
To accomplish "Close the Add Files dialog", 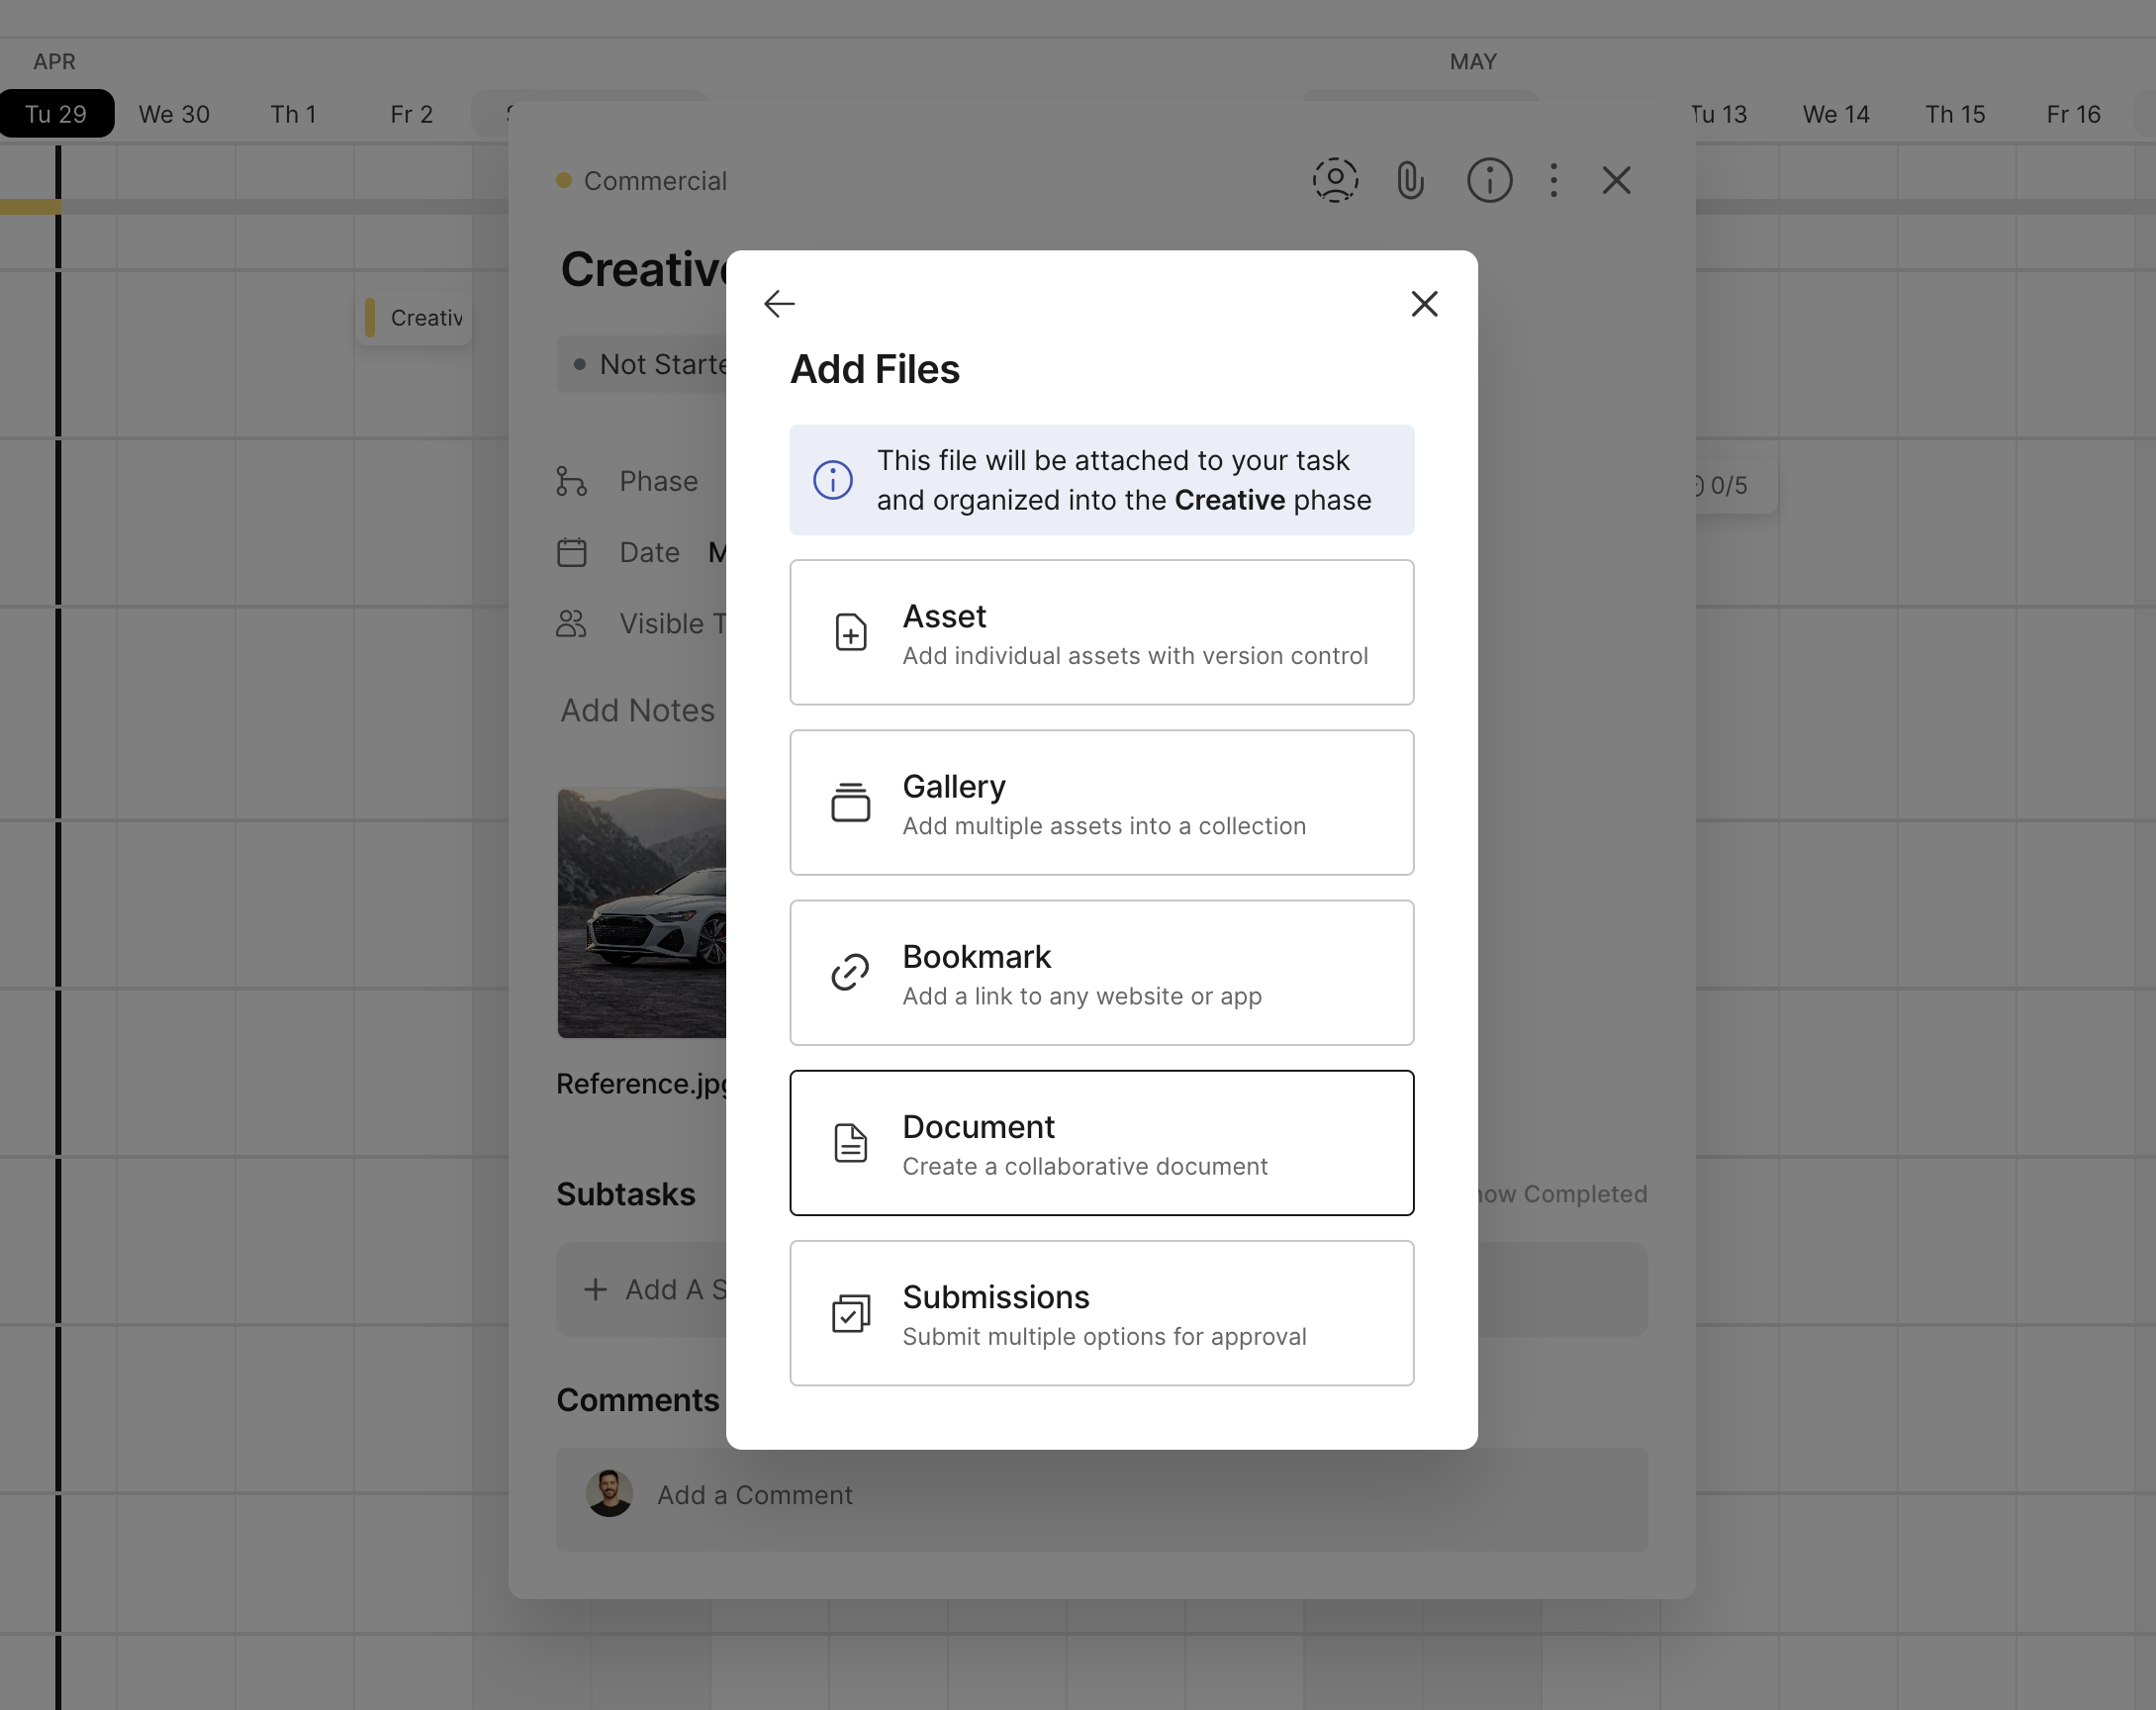I will coord(1424,303).
